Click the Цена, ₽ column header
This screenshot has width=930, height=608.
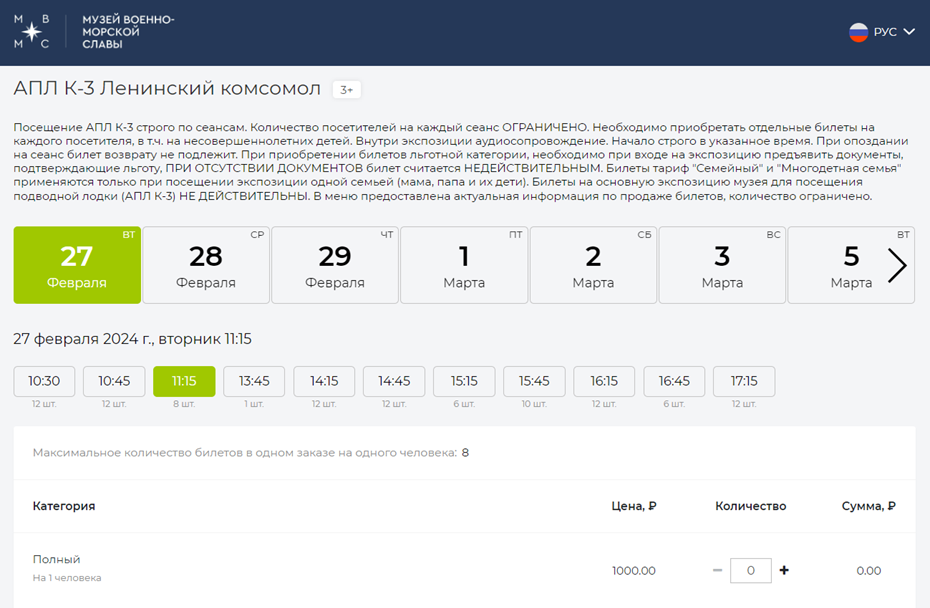(633, 506)
